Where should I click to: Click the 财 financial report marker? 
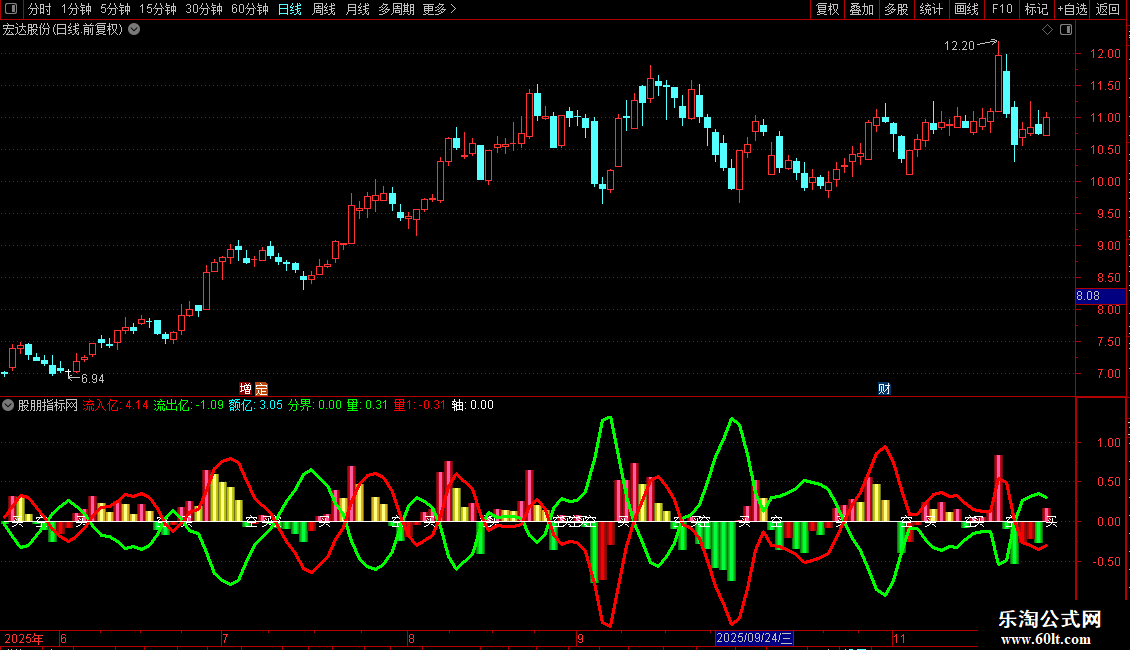884,389
